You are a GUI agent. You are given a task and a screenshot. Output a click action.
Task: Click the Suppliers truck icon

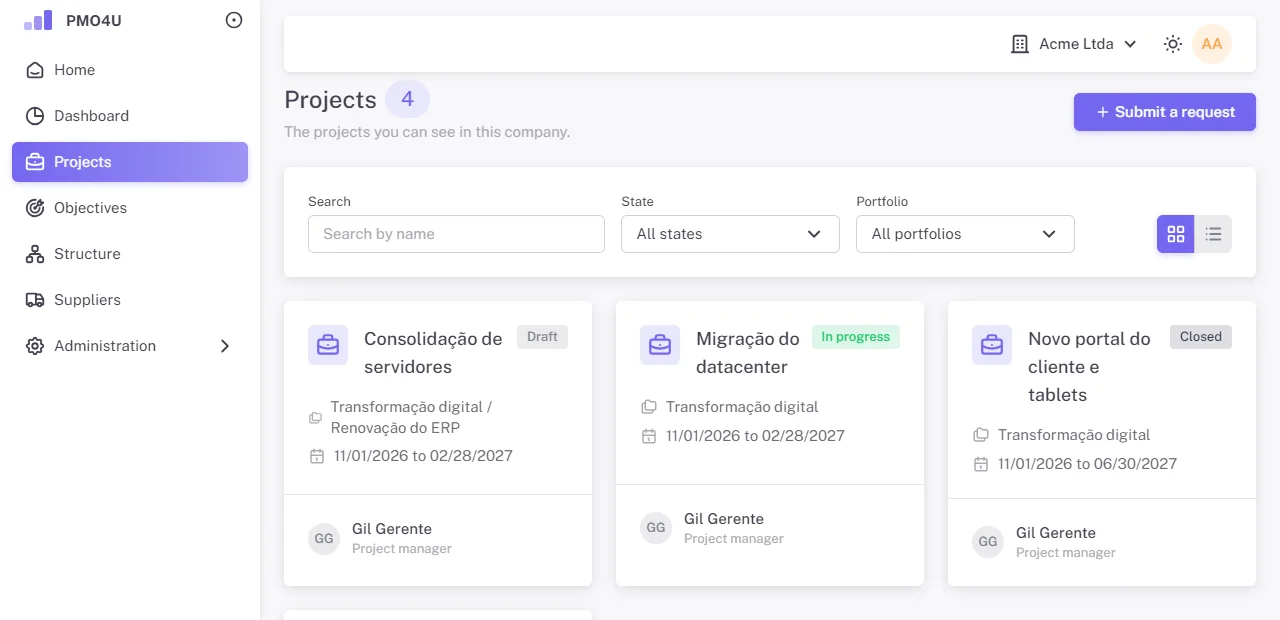point(35,300)
